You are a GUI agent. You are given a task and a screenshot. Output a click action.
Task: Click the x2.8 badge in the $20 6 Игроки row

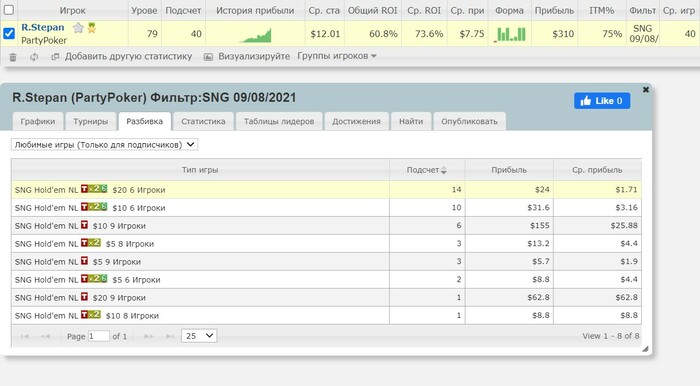click(98, 189)
